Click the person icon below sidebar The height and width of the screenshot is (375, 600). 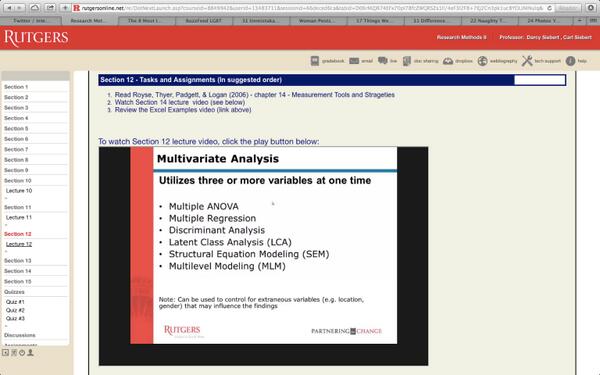pyautogui.click(x=30, y=353)
